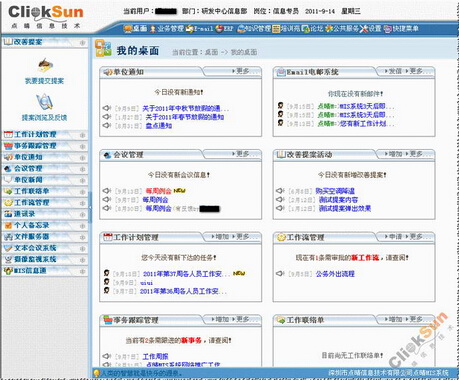Click the megaphone icon in the 单位通知 panel header
Viewport: 459px width, 380px height.
pyautogui.click(x=108, y=72)
